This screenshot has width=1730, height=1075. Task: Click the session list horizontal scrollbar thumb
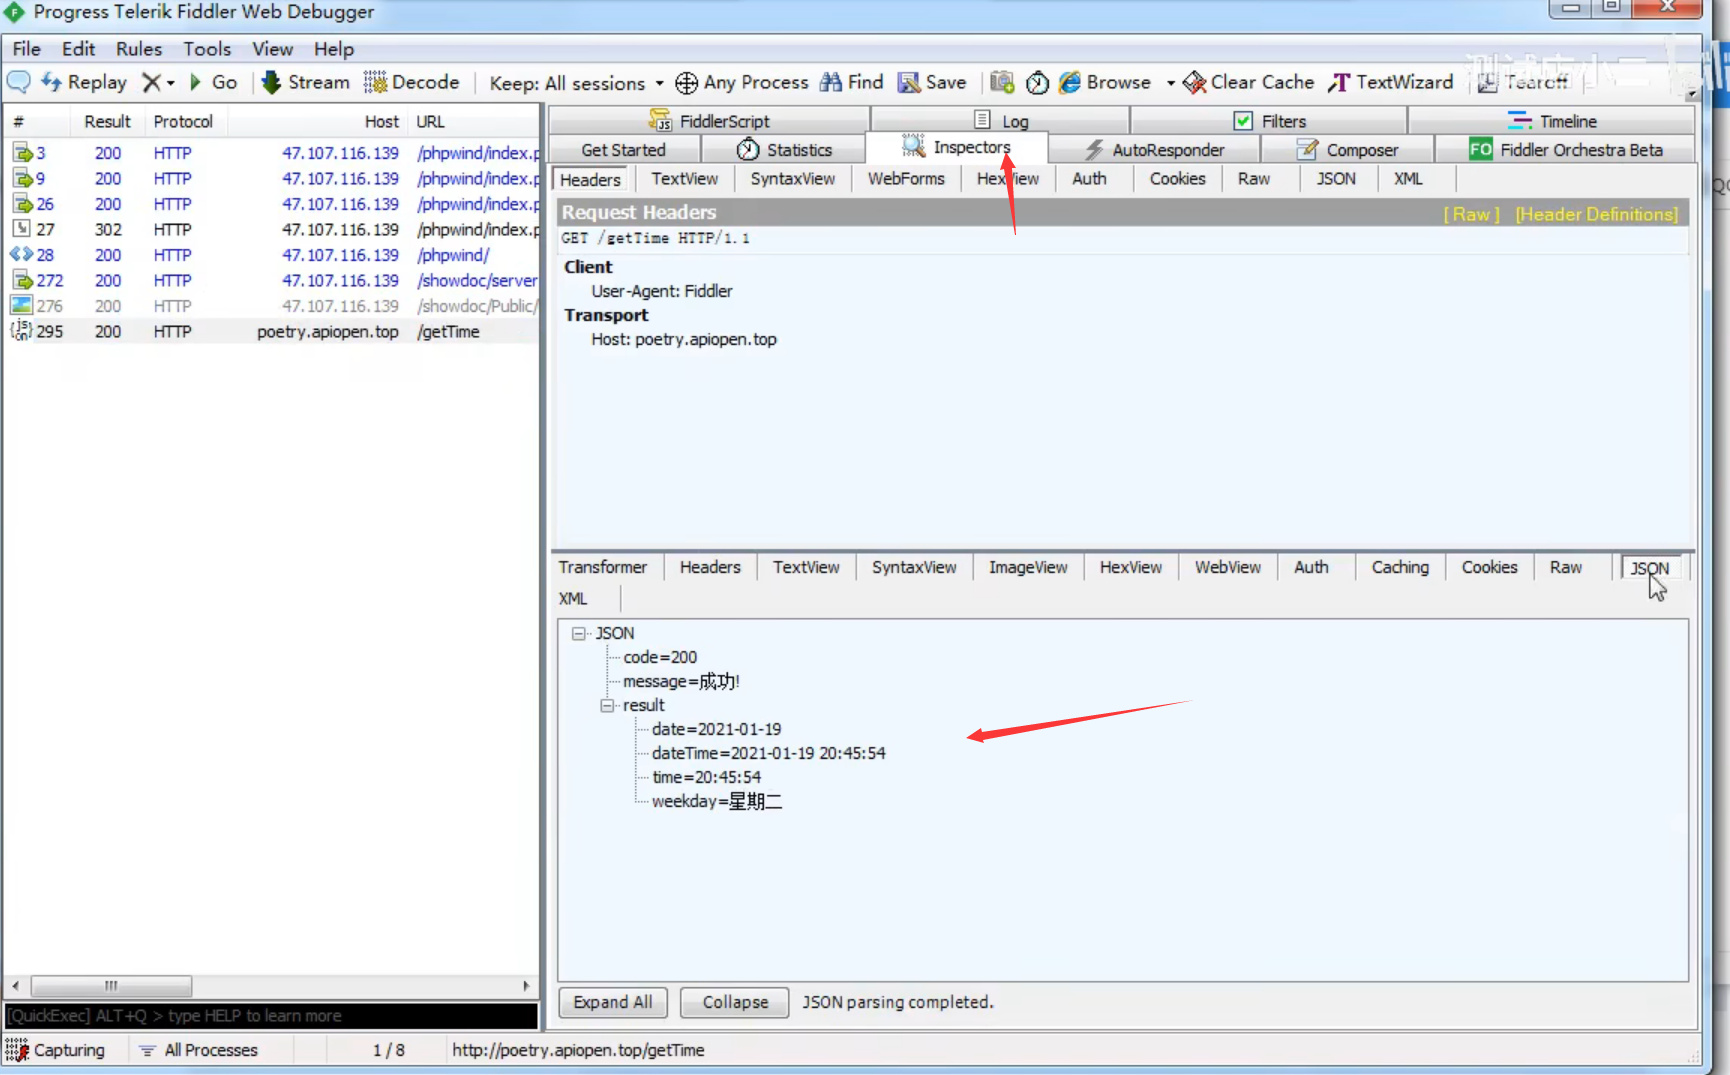pyautogui.click(x=111, y=985)
